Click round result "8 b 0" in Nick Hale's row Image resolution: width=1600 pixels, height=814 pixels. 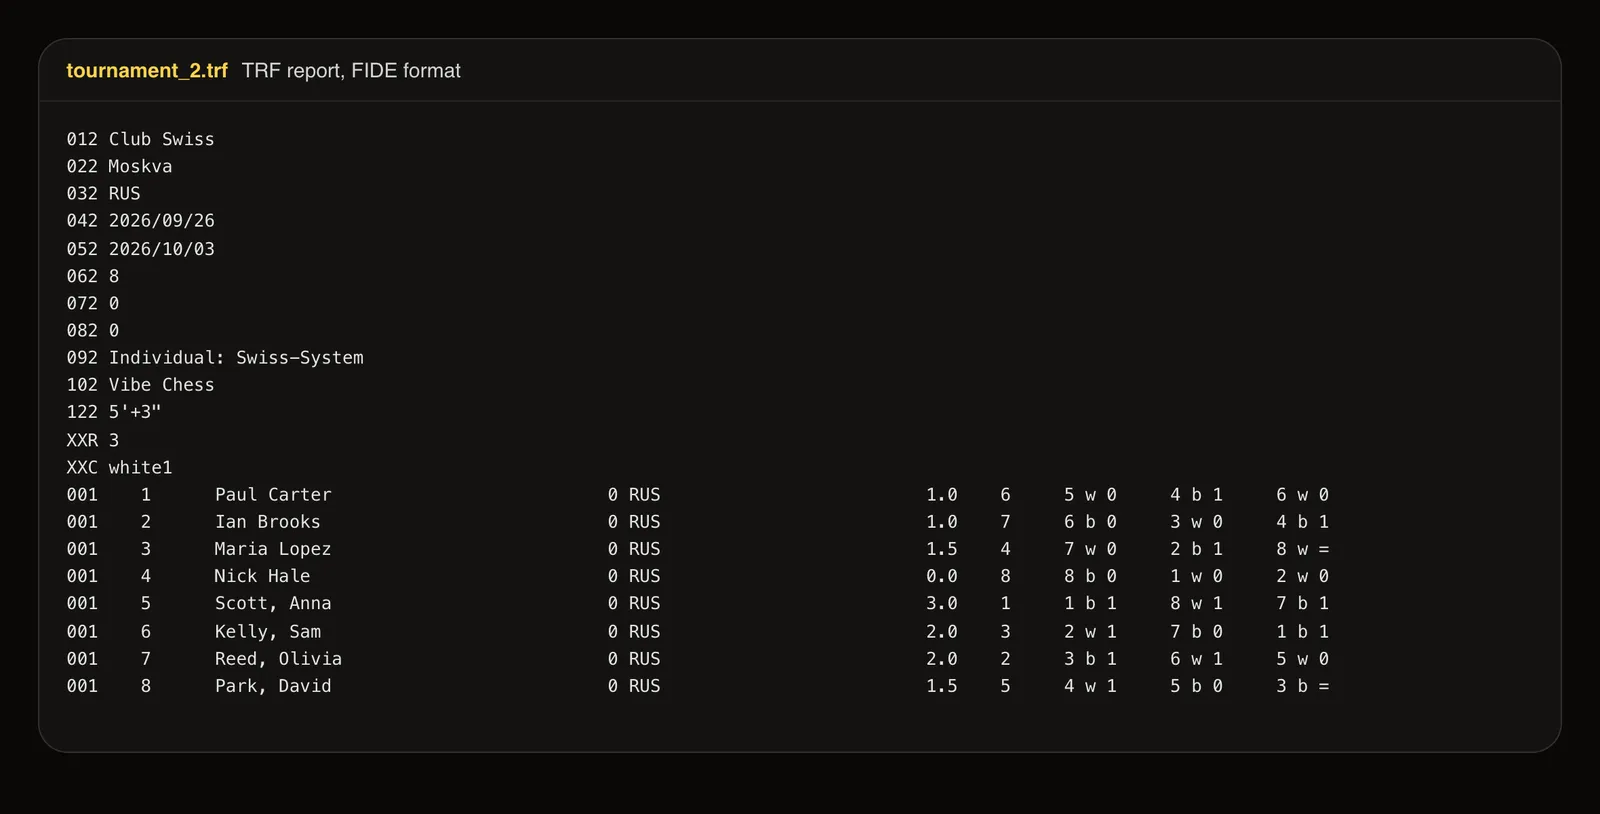(1090, 575)
